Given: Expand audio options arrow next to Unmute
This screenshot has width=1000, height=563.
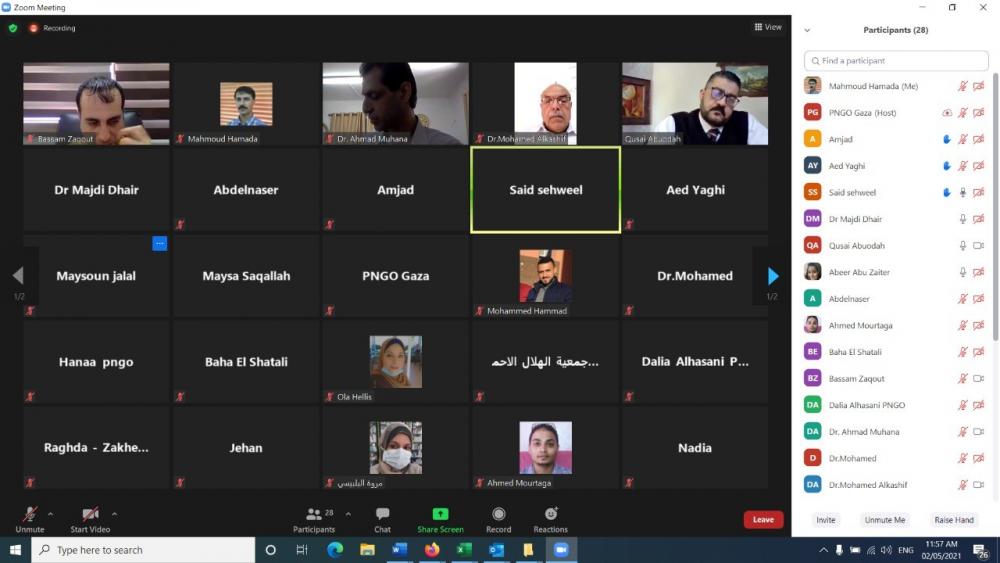Looking at the screenshot, I should (50, 514).
